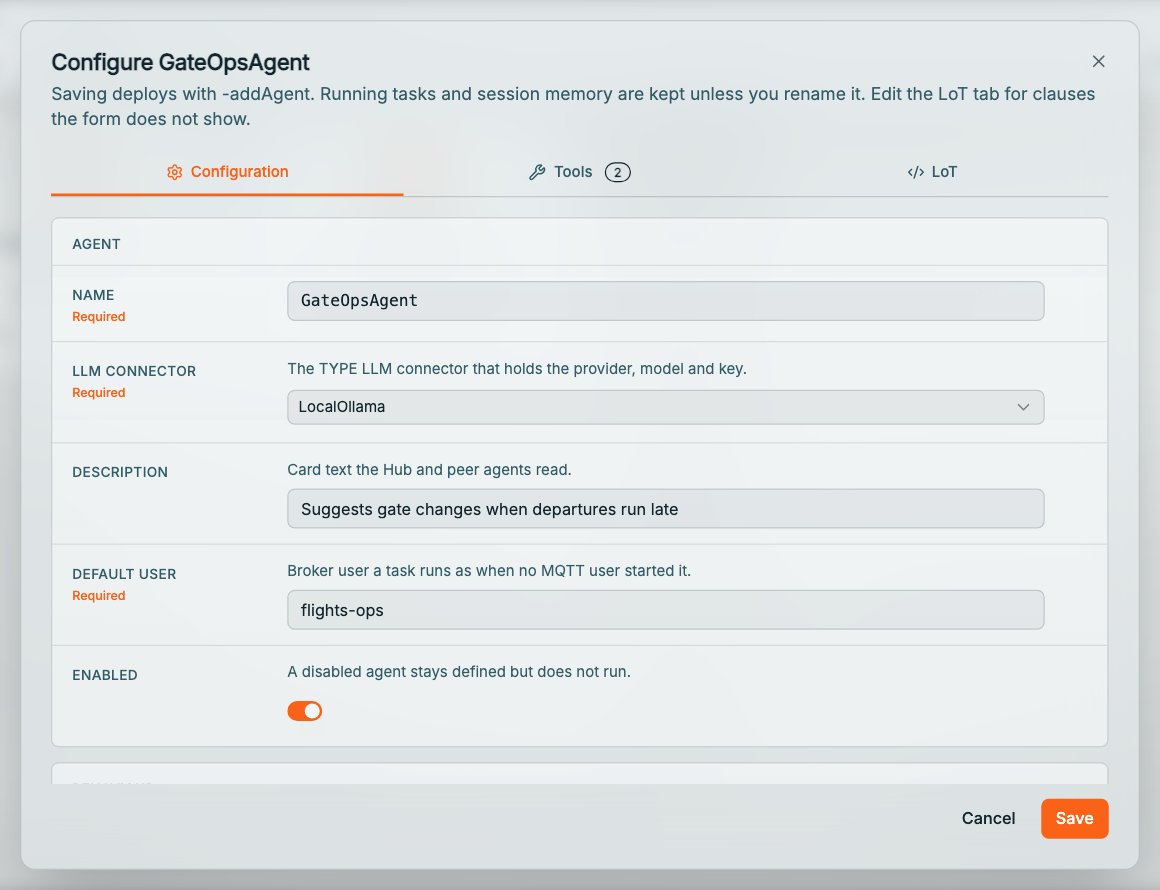
Task: Click the Required note under NAME
Action: click(98, 317)
